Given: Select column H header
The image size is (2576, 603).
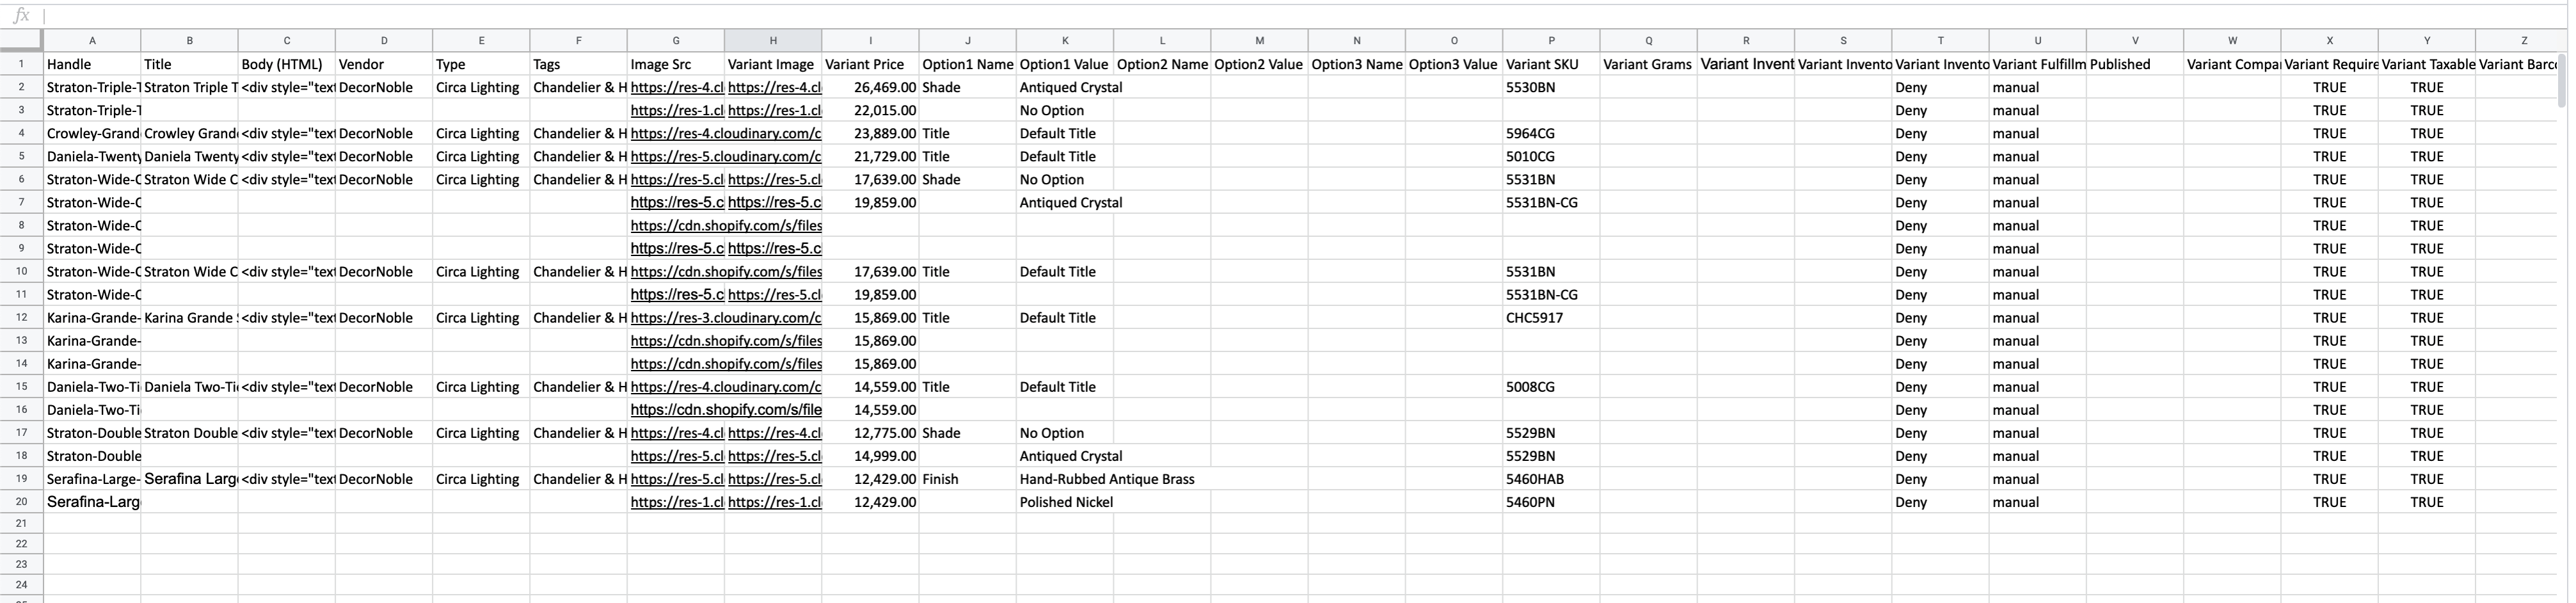Looking at the screenshot, I should coord(773,41).
